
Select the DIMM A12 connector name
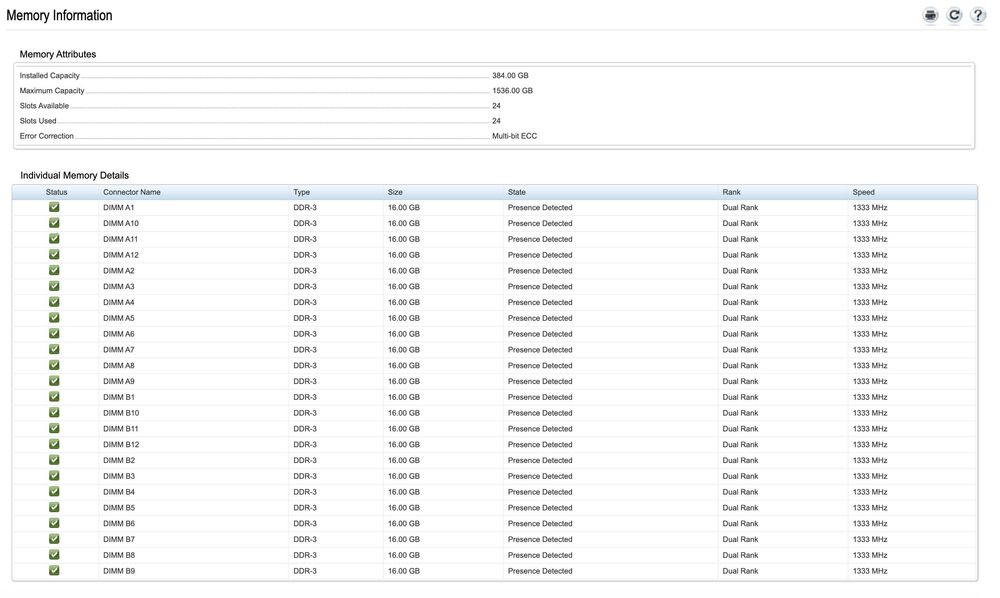[121, 255]
